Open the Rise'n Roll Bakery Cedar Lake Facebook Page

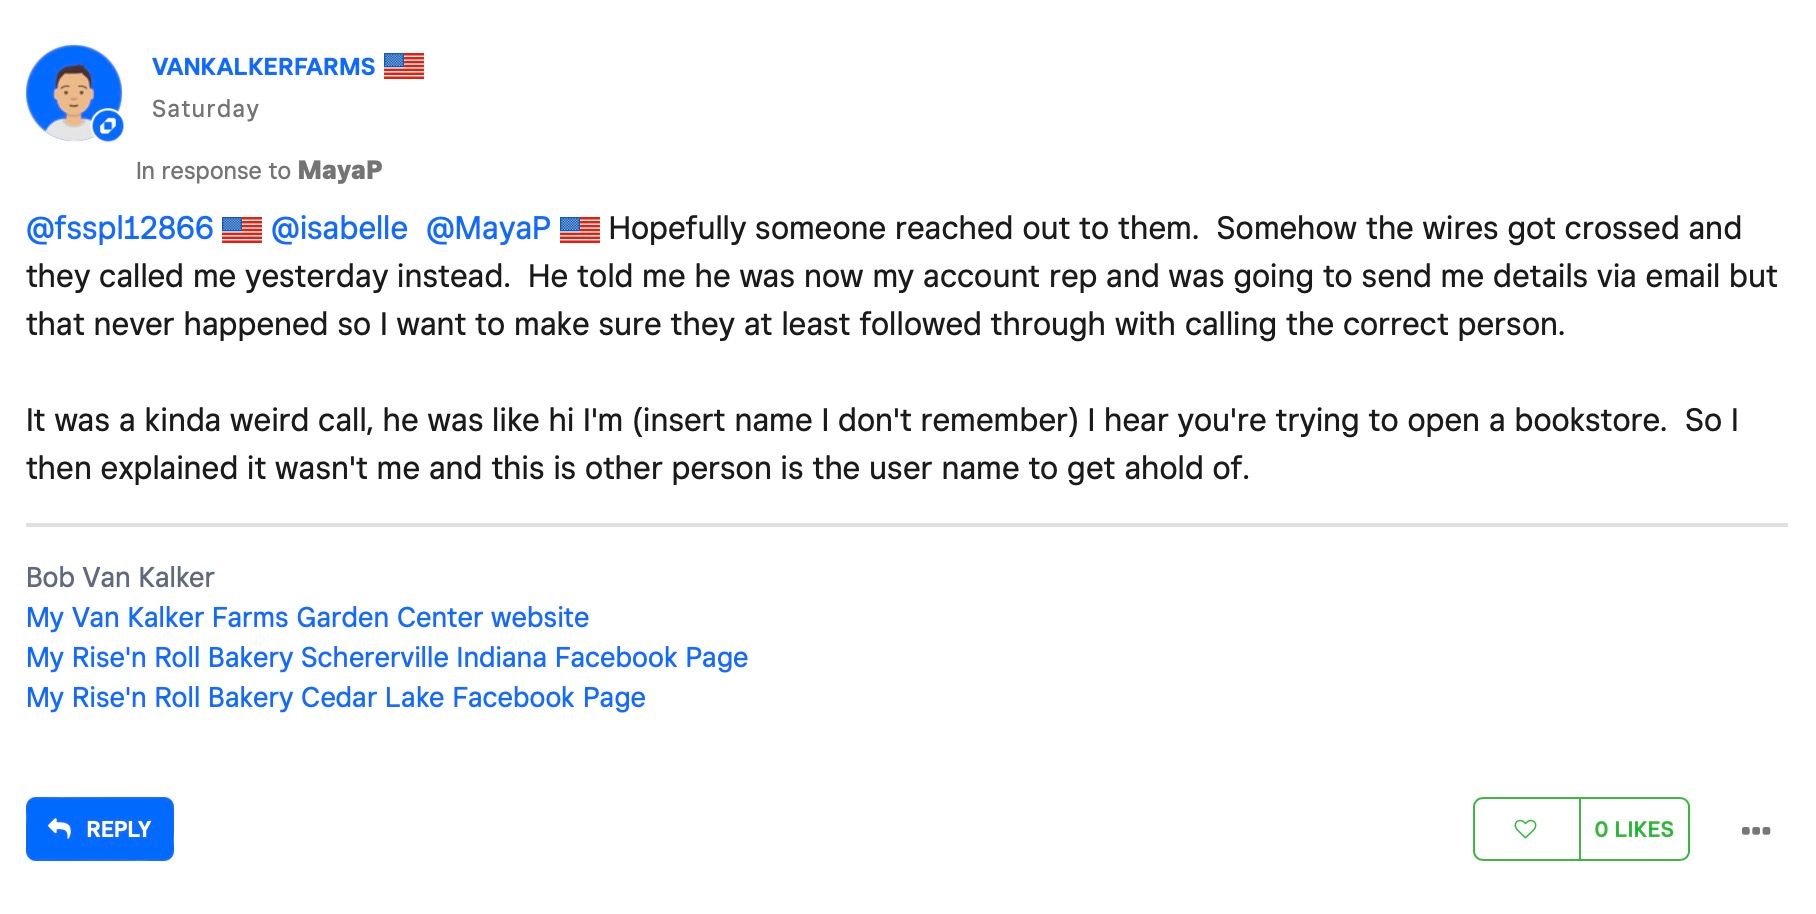click(335, 697)
